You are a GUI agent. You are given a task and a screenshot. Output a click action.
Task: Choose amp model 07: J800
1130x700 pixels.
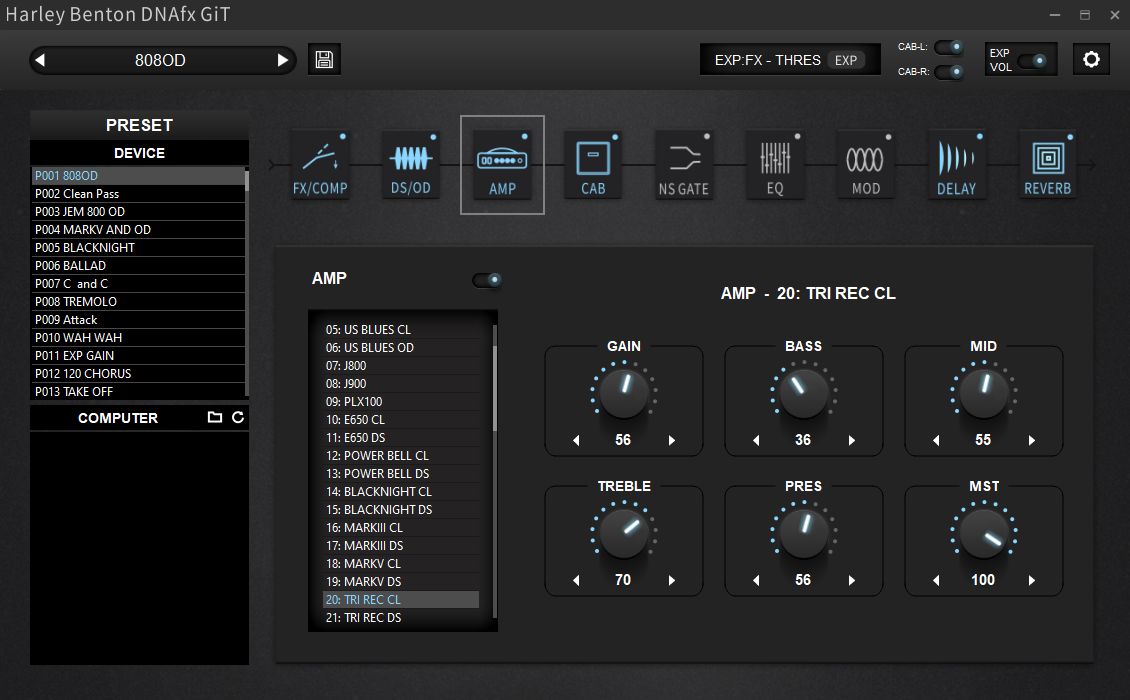click(401, 365)
